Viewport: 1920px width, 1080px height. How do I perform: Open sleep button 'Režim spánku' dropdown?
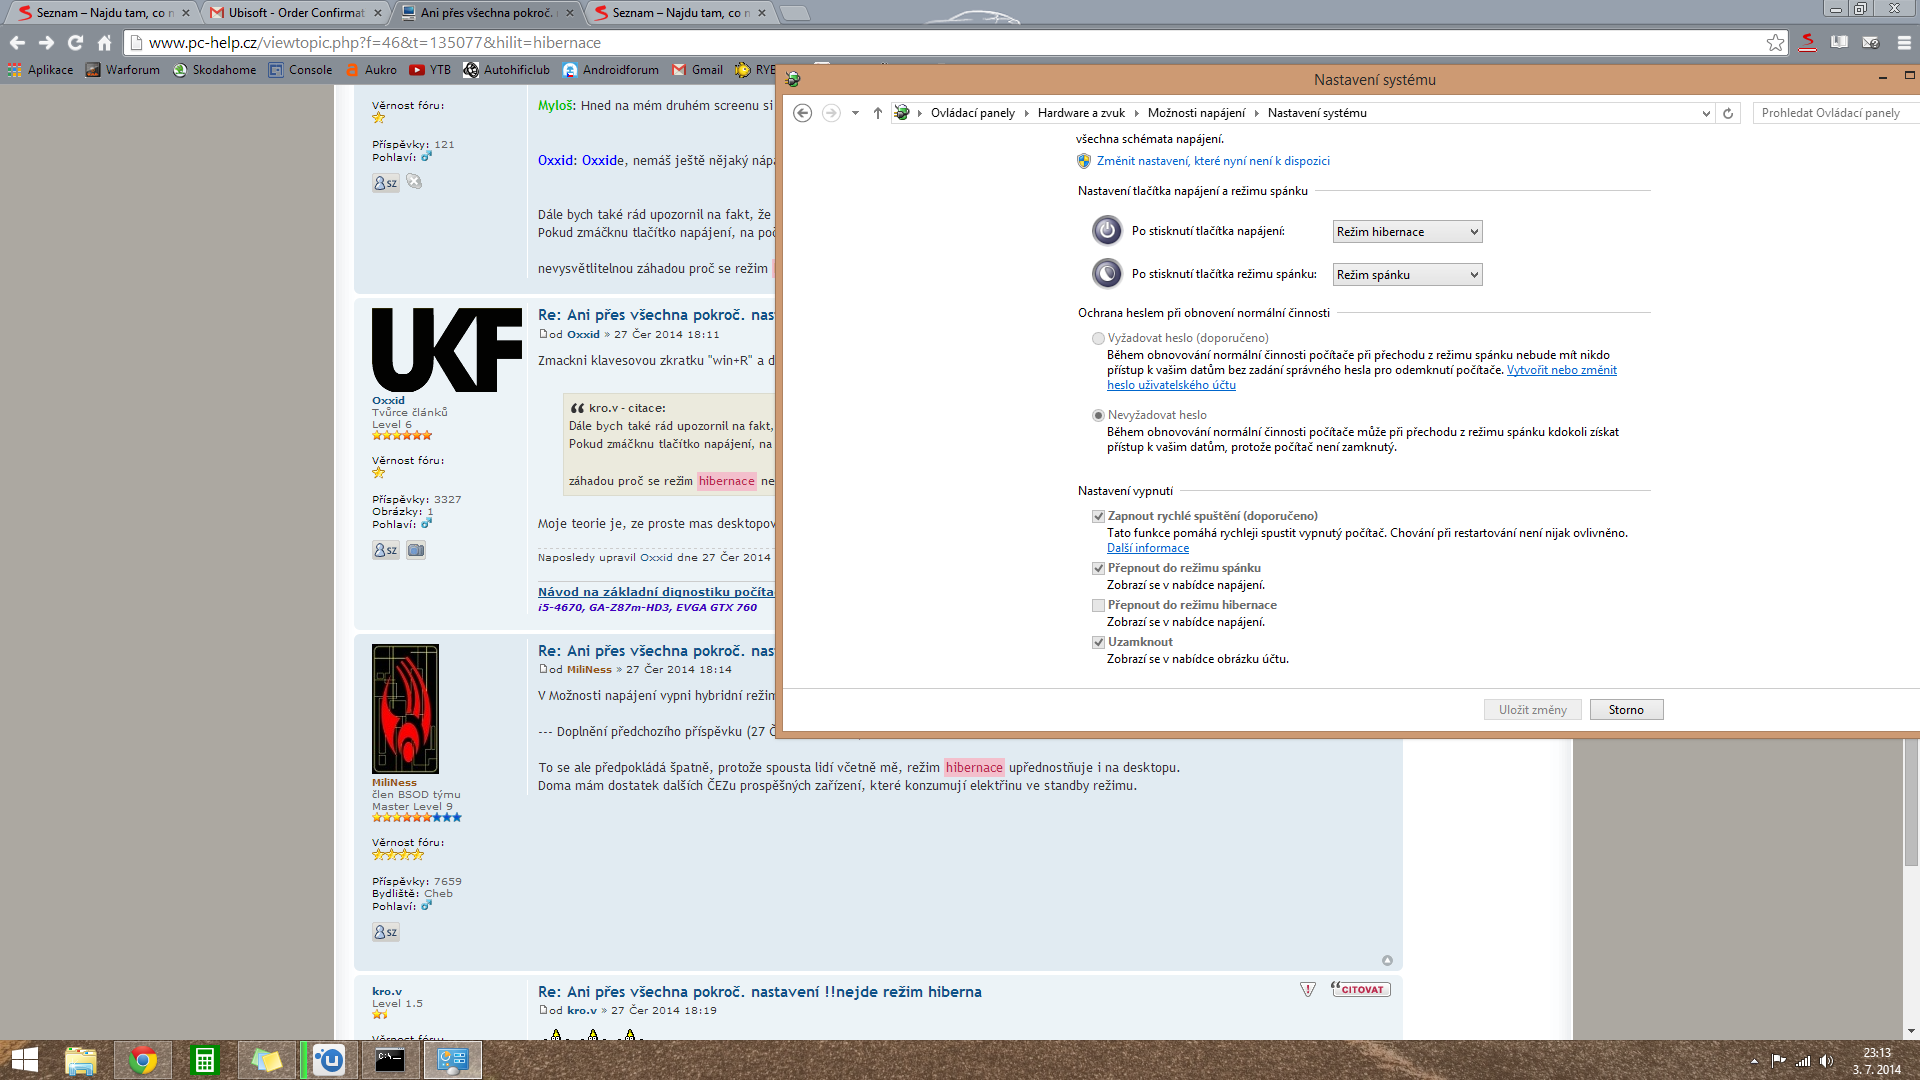1407,275
